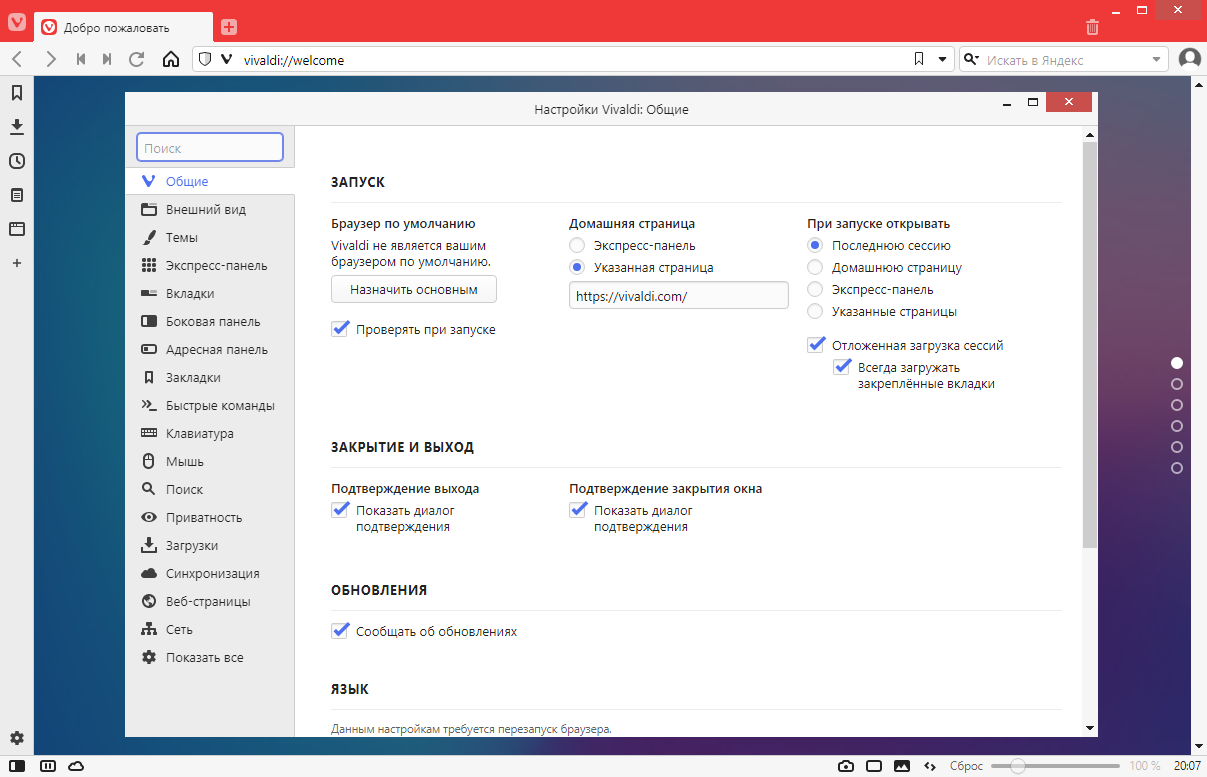Select 'Последнюю сессию' startup option

coord(815,246)
